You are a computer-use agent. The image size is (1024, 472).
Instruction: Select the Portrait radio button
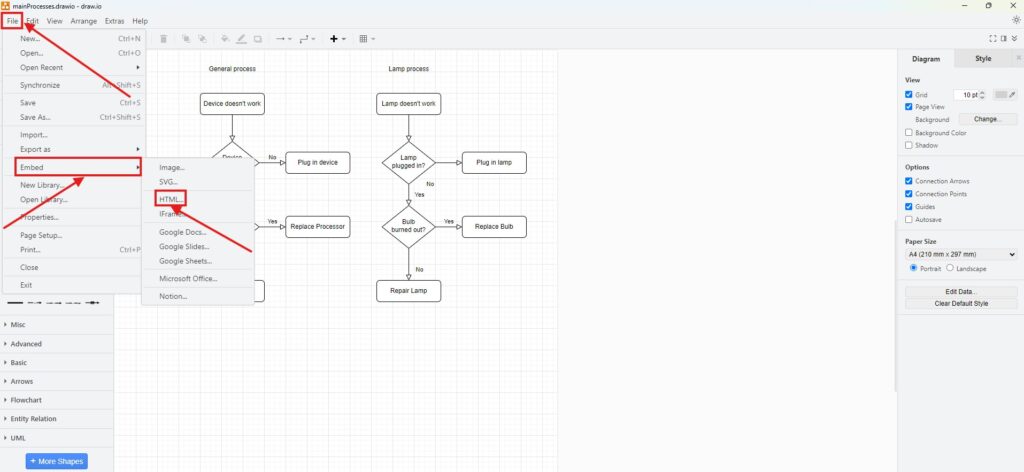(x=914, y=268)
